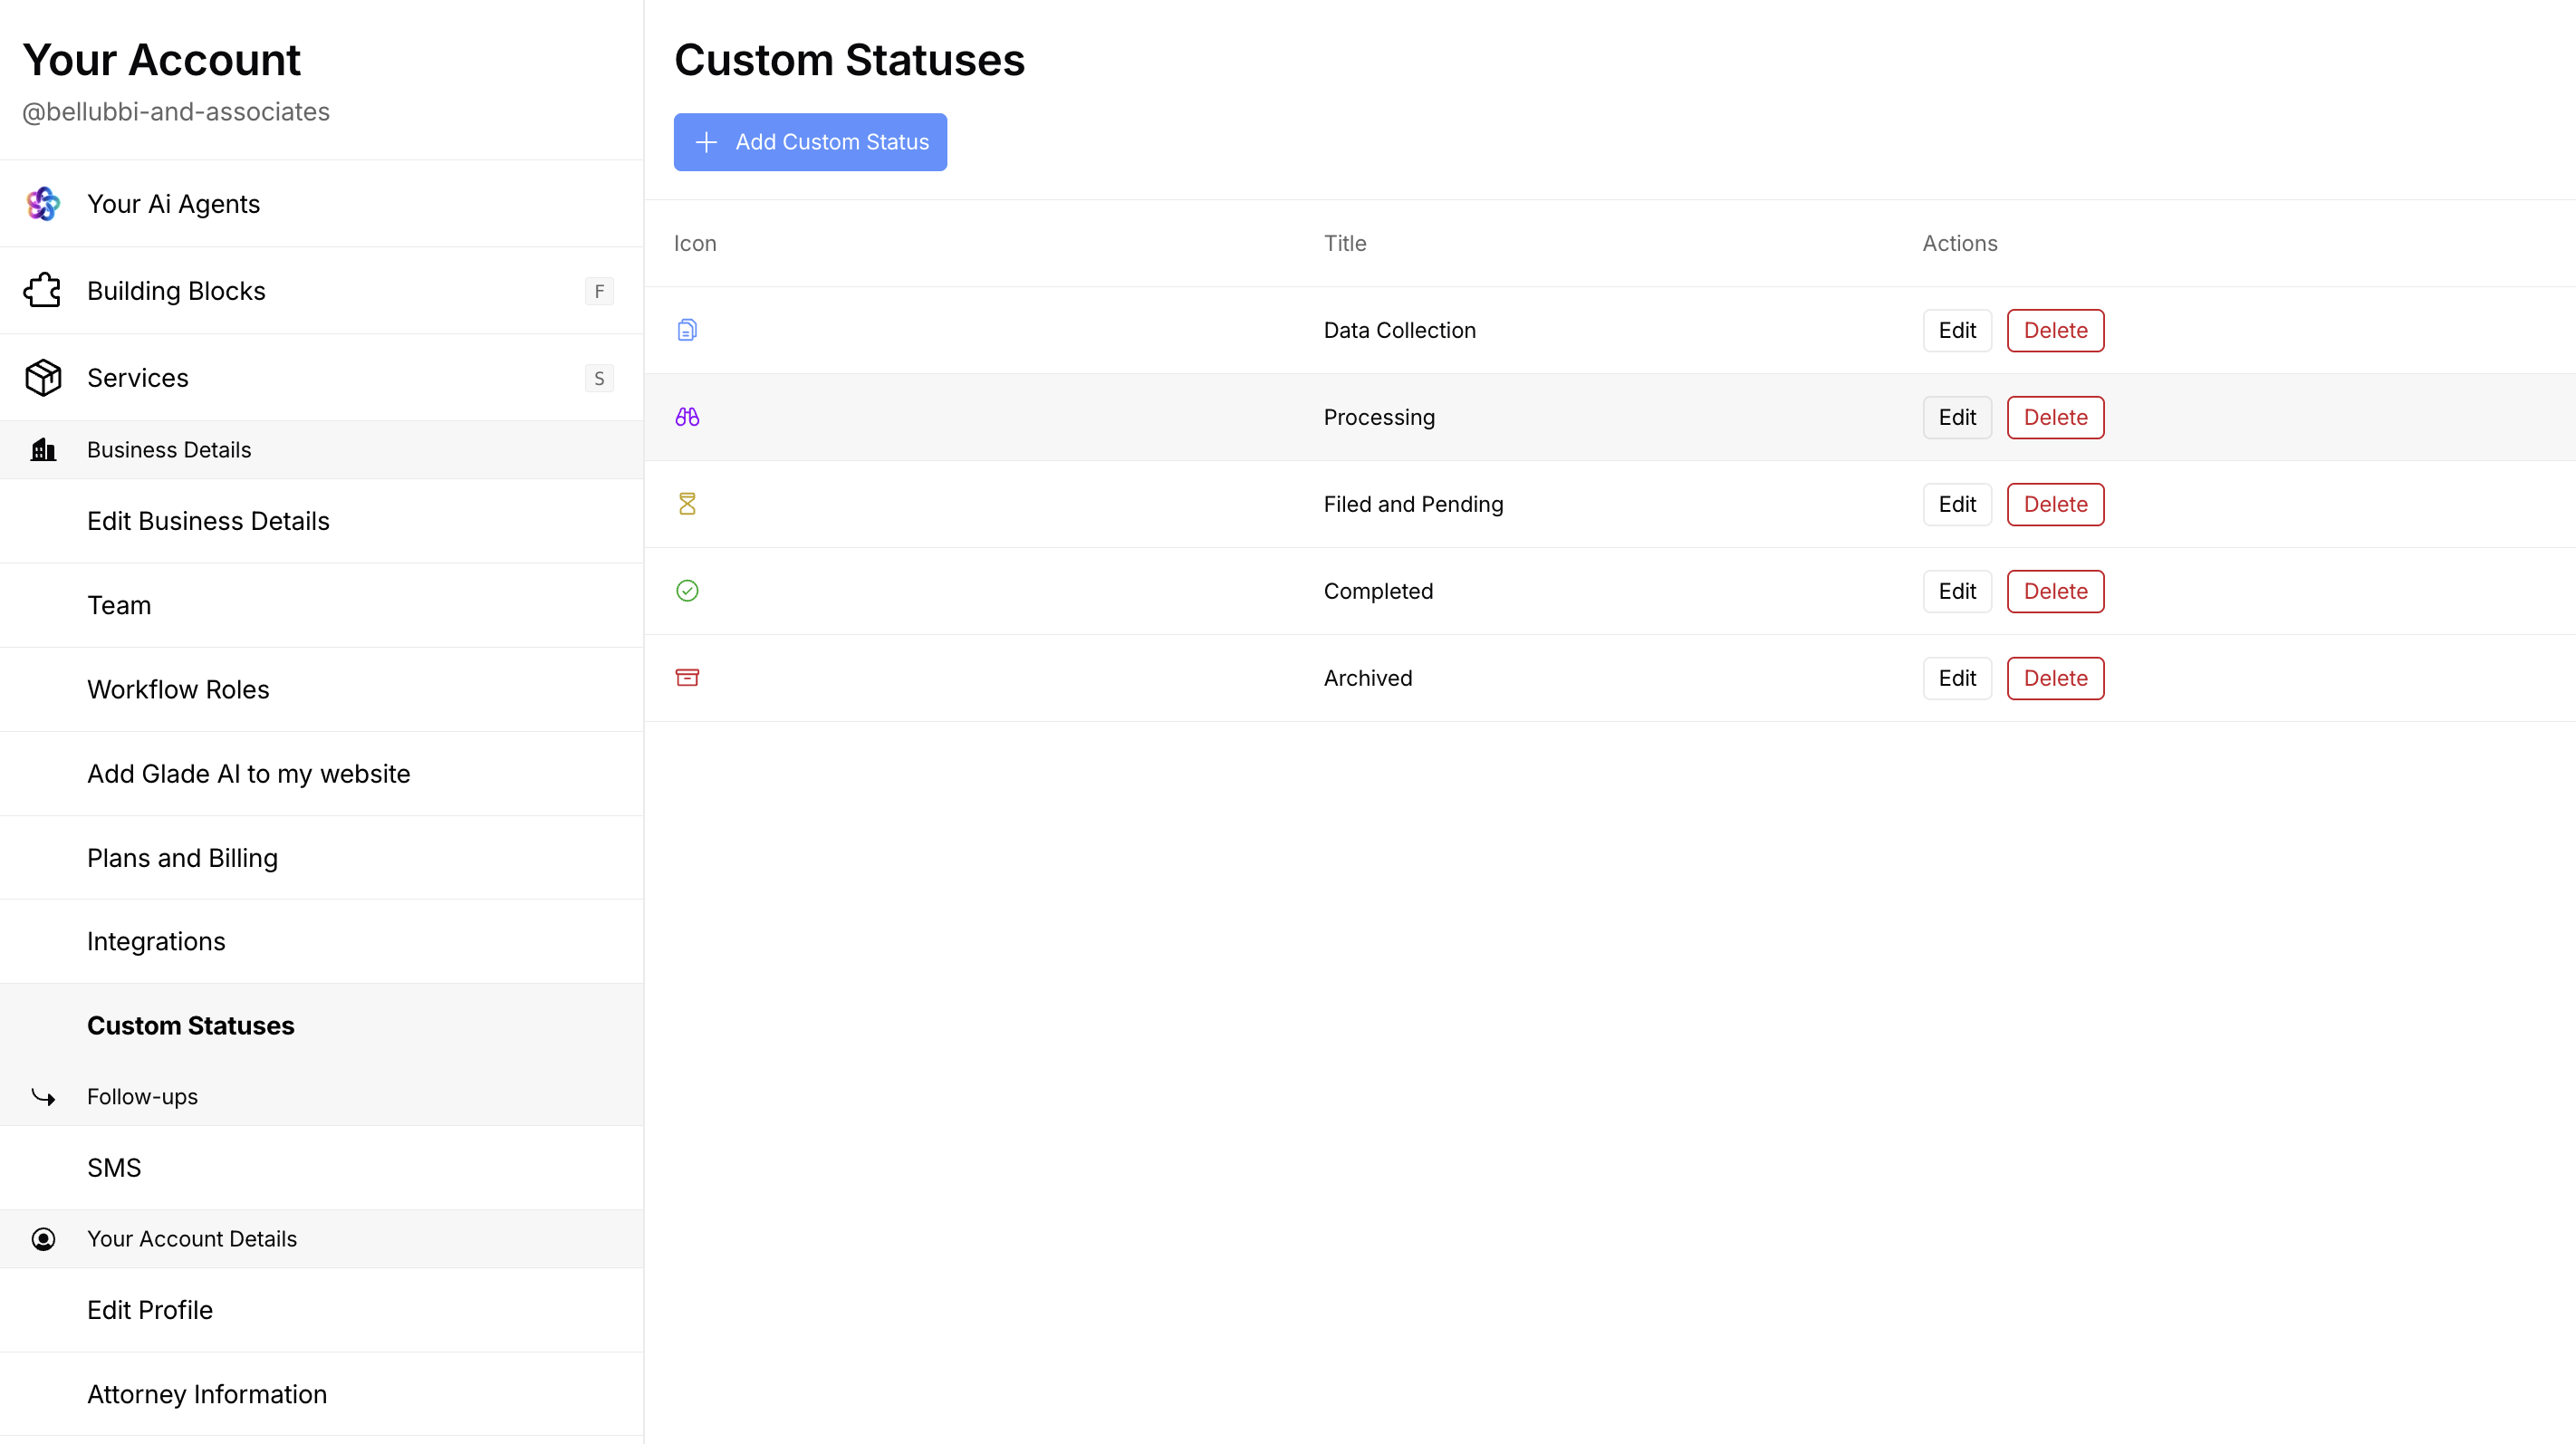Open Edit Business Details
The image size is (2576, 1444).
click(x=208, y=520)
